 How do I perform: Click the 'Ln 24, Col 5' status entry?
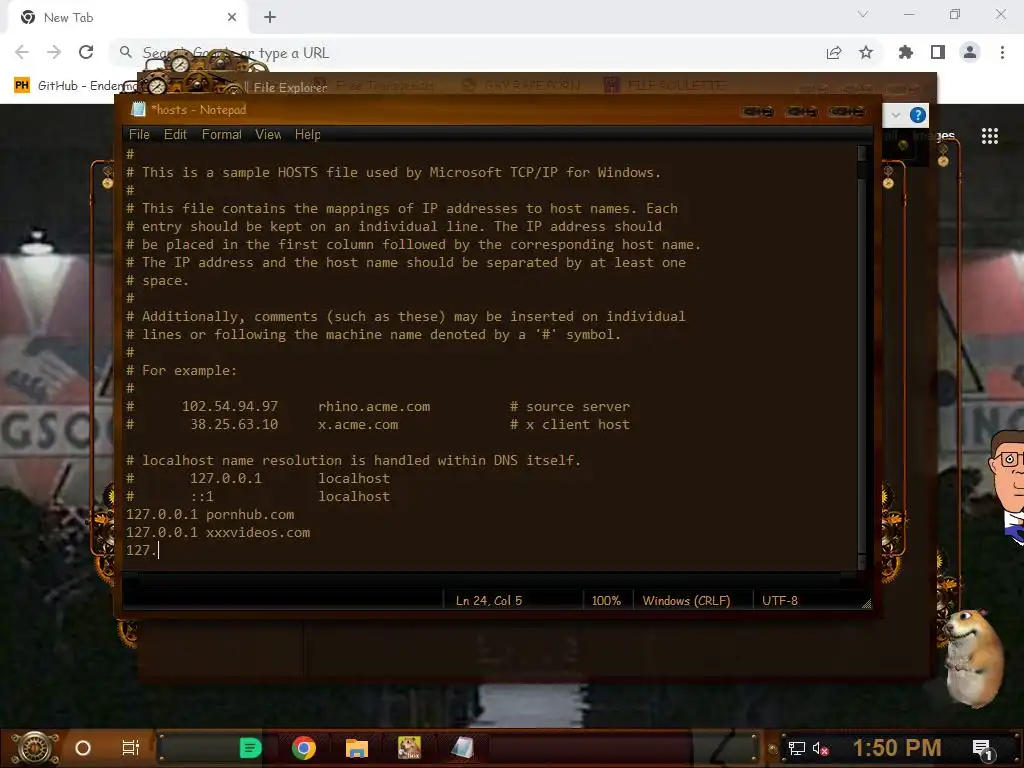tap(488, 601)
